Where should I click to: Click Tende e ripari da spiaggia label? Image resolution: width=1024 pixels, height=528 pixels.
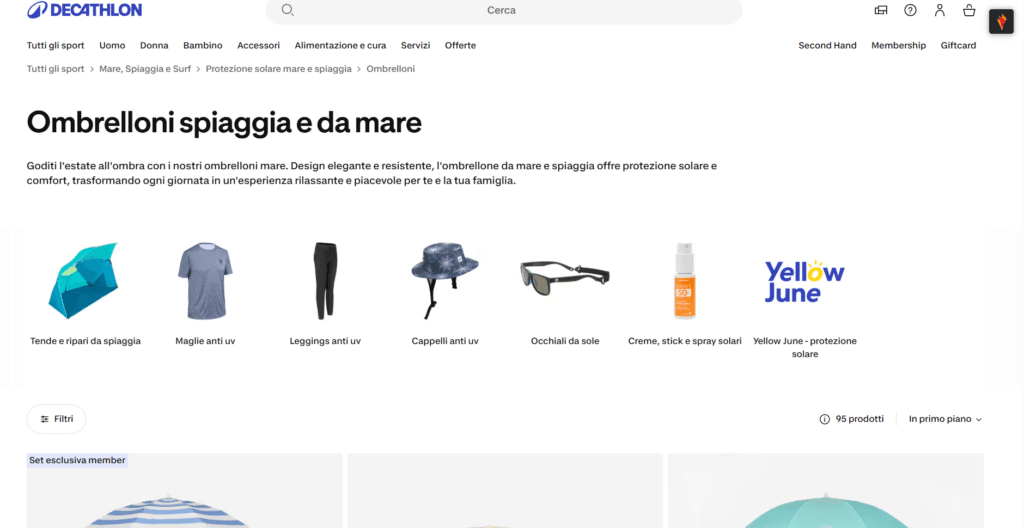pos(86,341)
